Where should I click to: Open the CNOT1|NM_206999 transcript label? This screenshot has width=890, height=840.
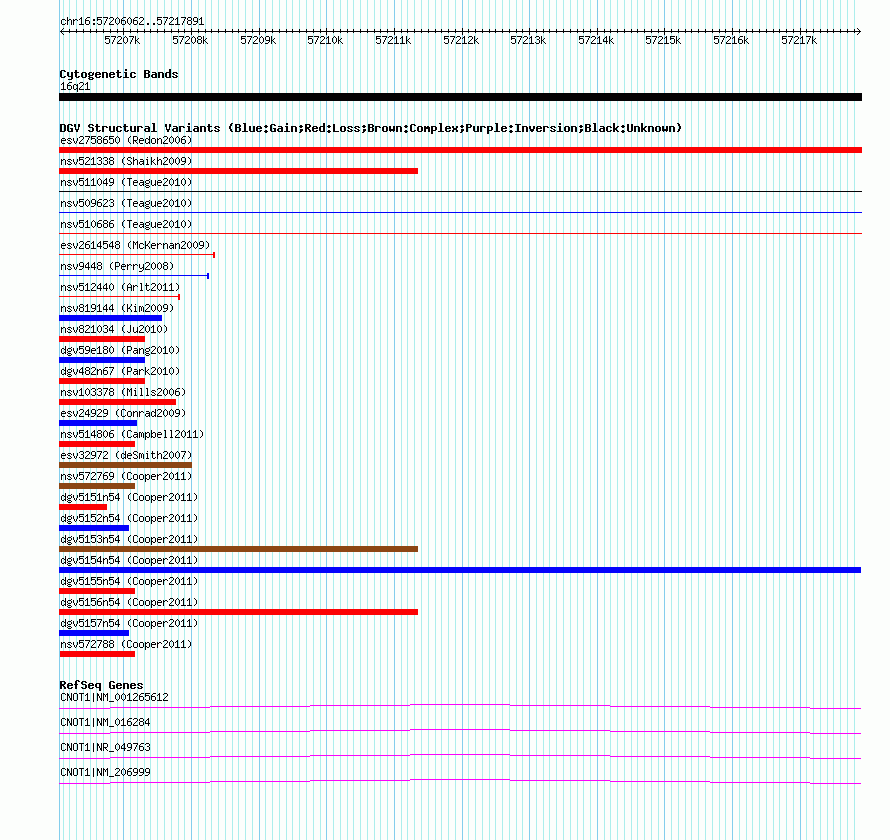[105, 772]
